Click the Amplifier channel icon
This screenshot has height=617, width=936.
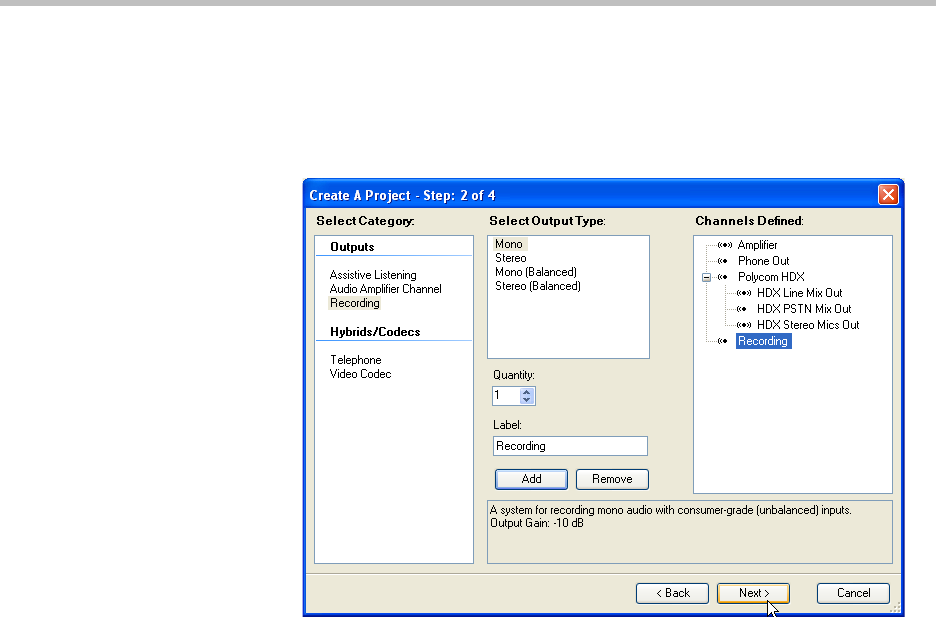point(725,245)
